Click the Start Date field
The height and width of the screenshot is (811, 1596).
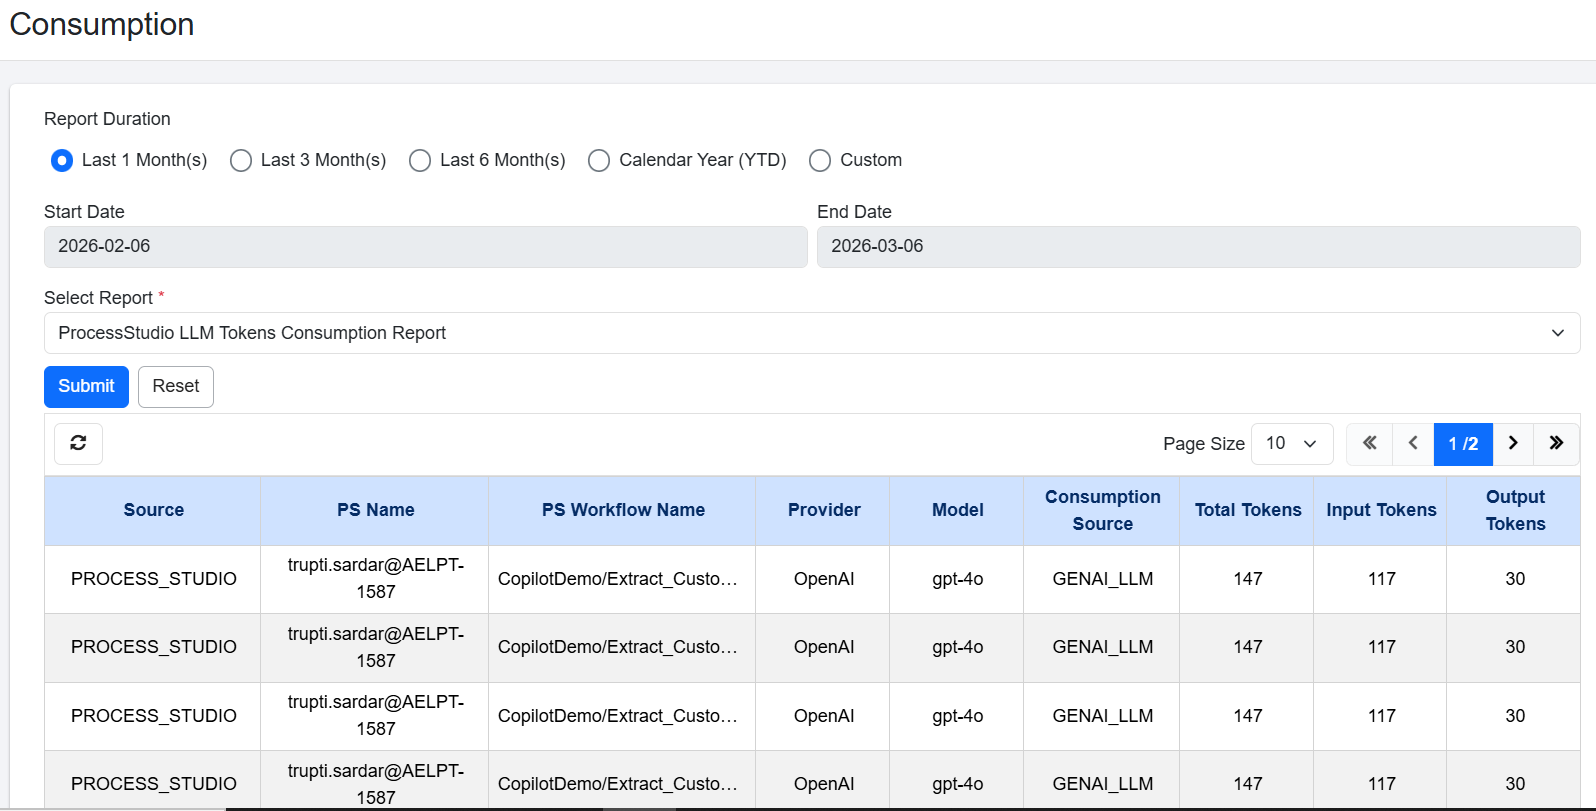click(425, 247)
